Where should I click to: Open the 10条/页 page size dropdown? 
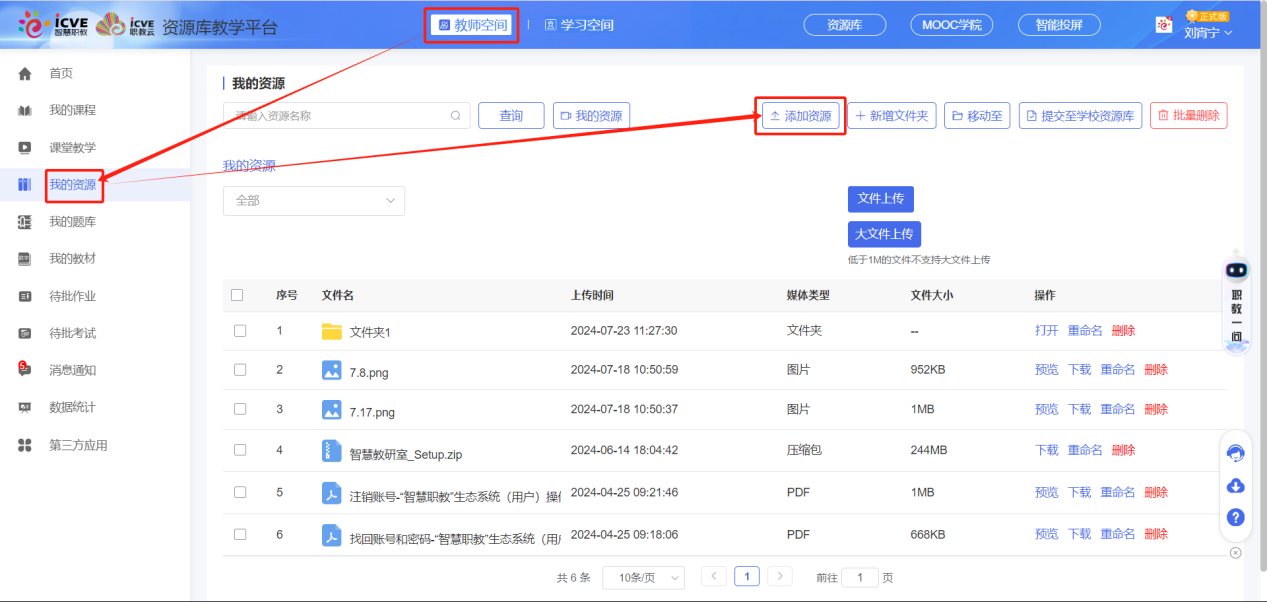(643, 578)
